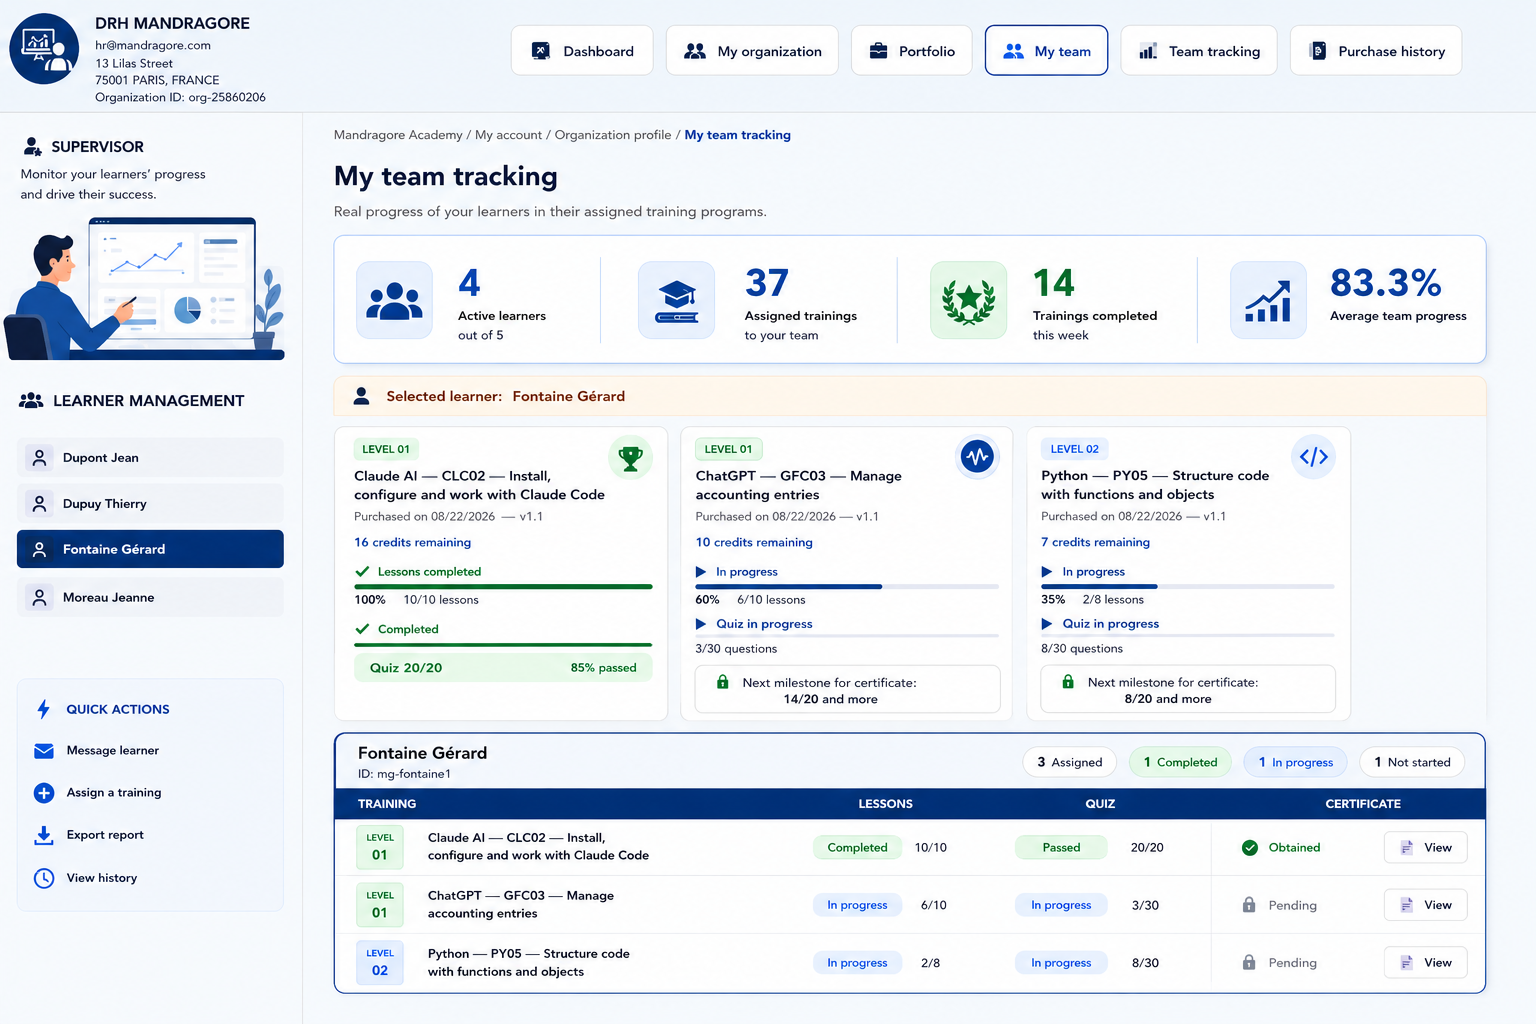Viewport: 1536px width, 1024px height.
Task: Click the Message learner envelope icon
Action: (x=44, y=751)
